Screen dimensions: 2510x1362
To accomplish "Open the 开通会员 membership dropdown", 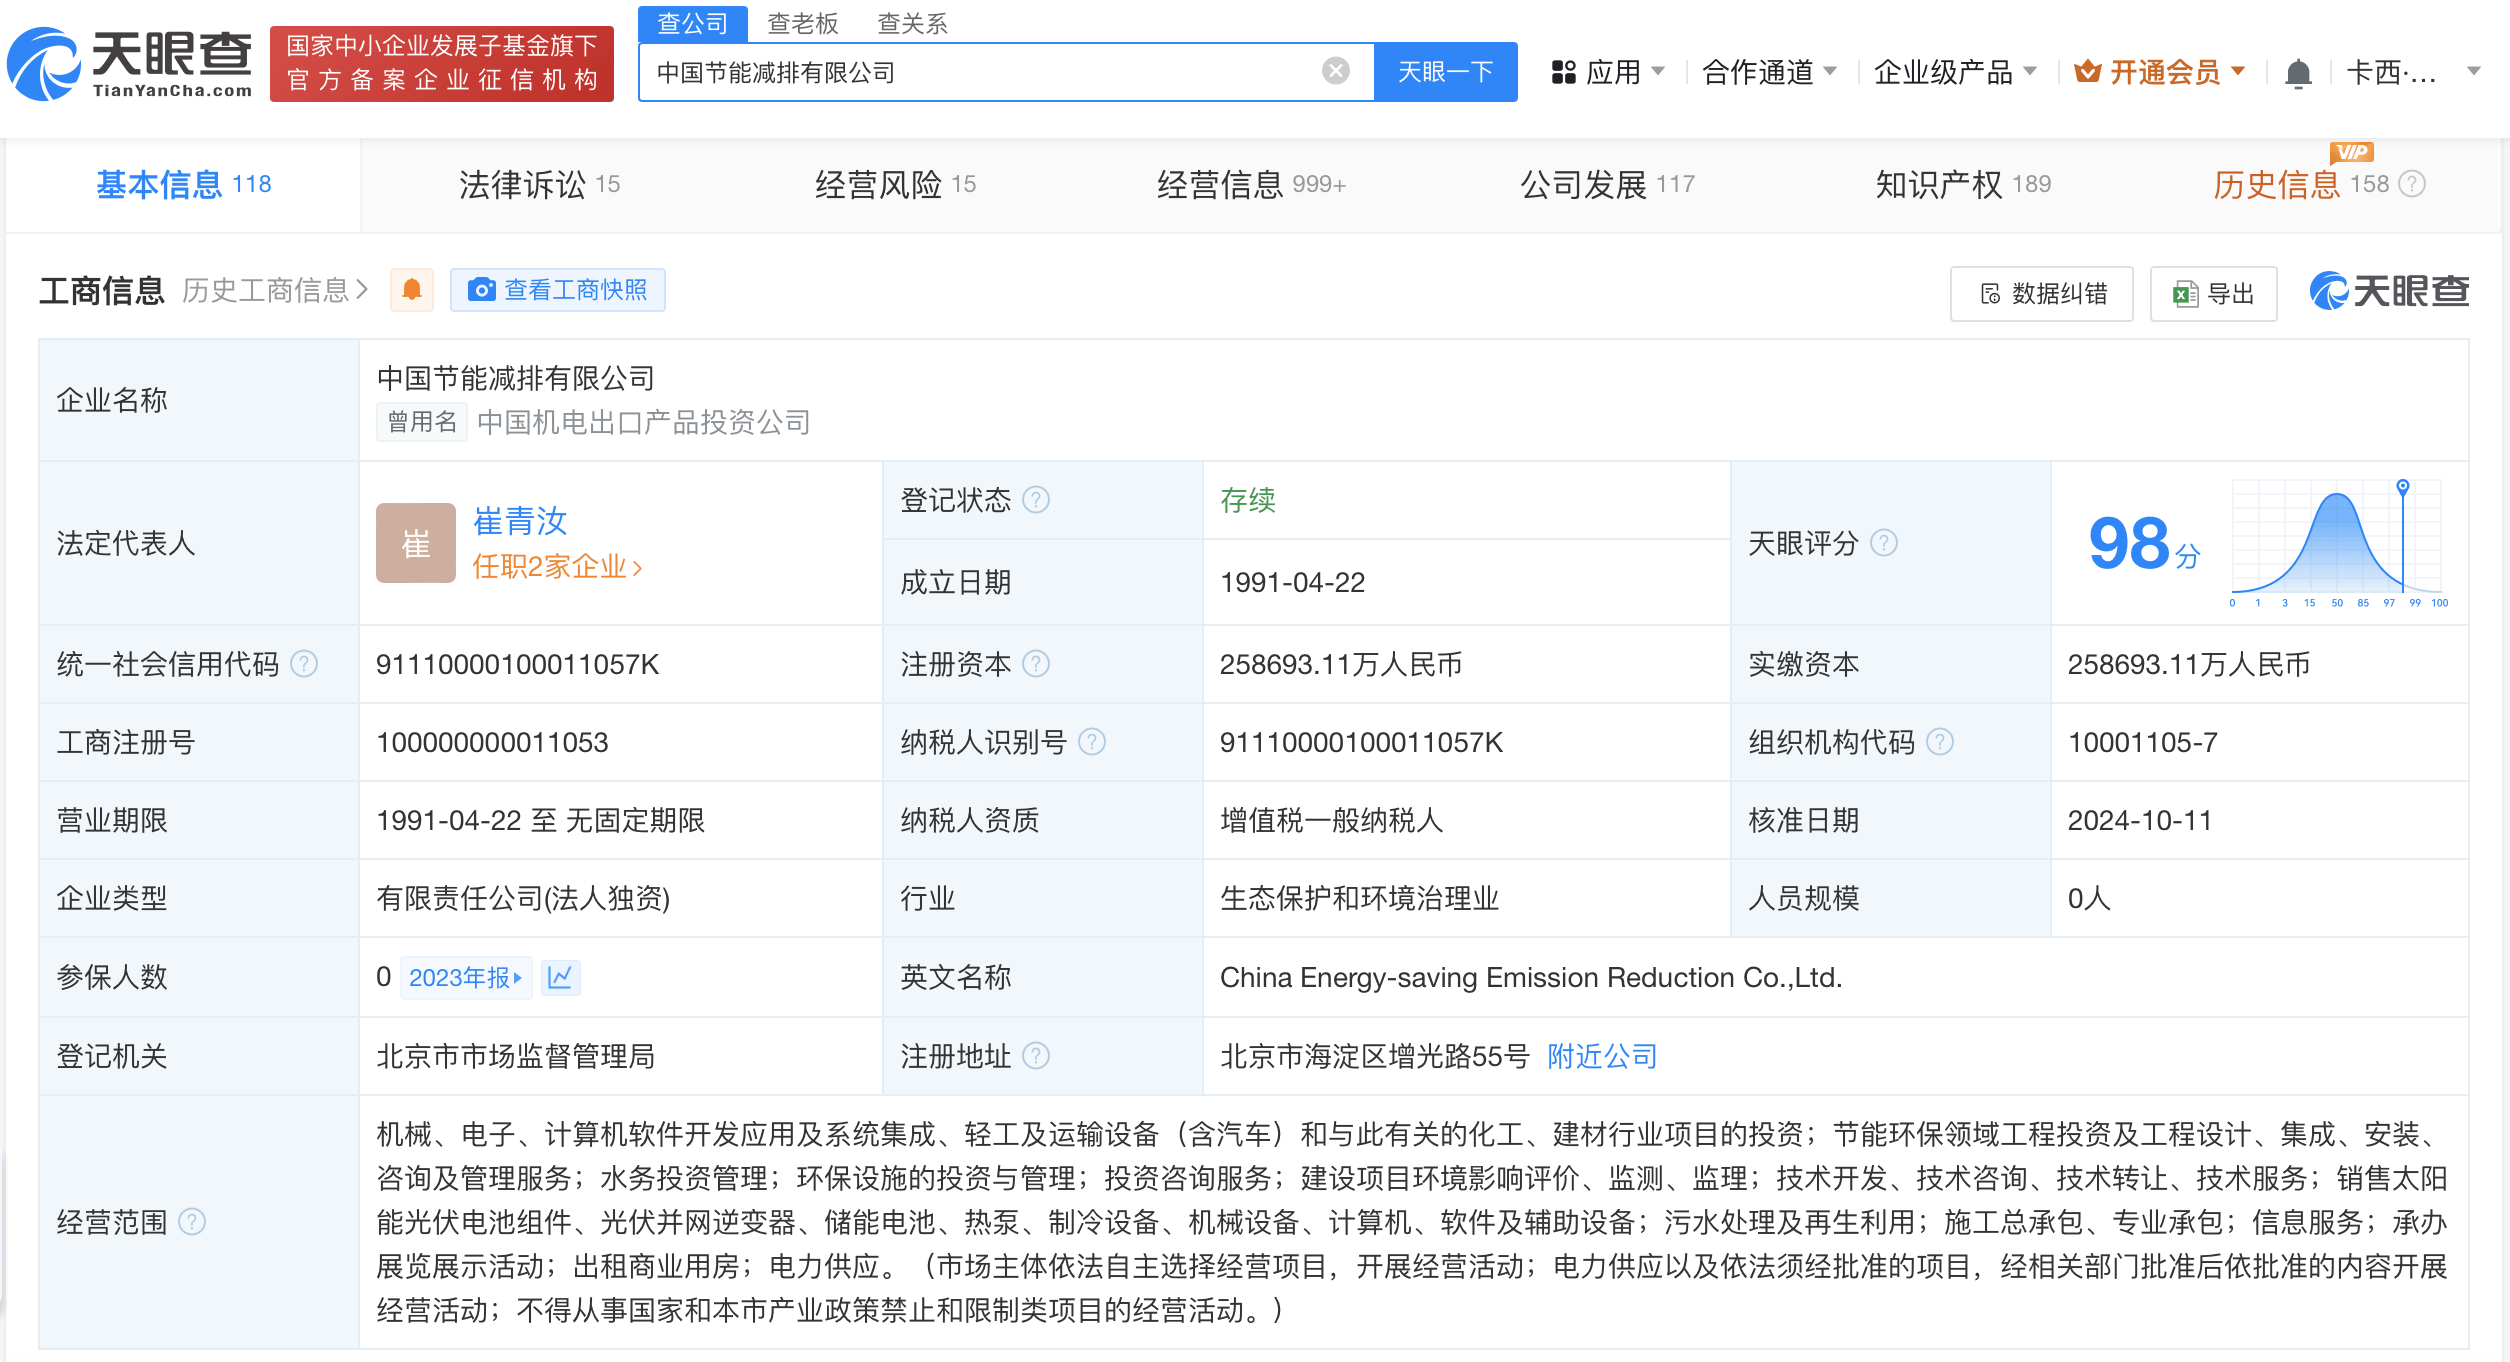I will [x=2160, y=72].
